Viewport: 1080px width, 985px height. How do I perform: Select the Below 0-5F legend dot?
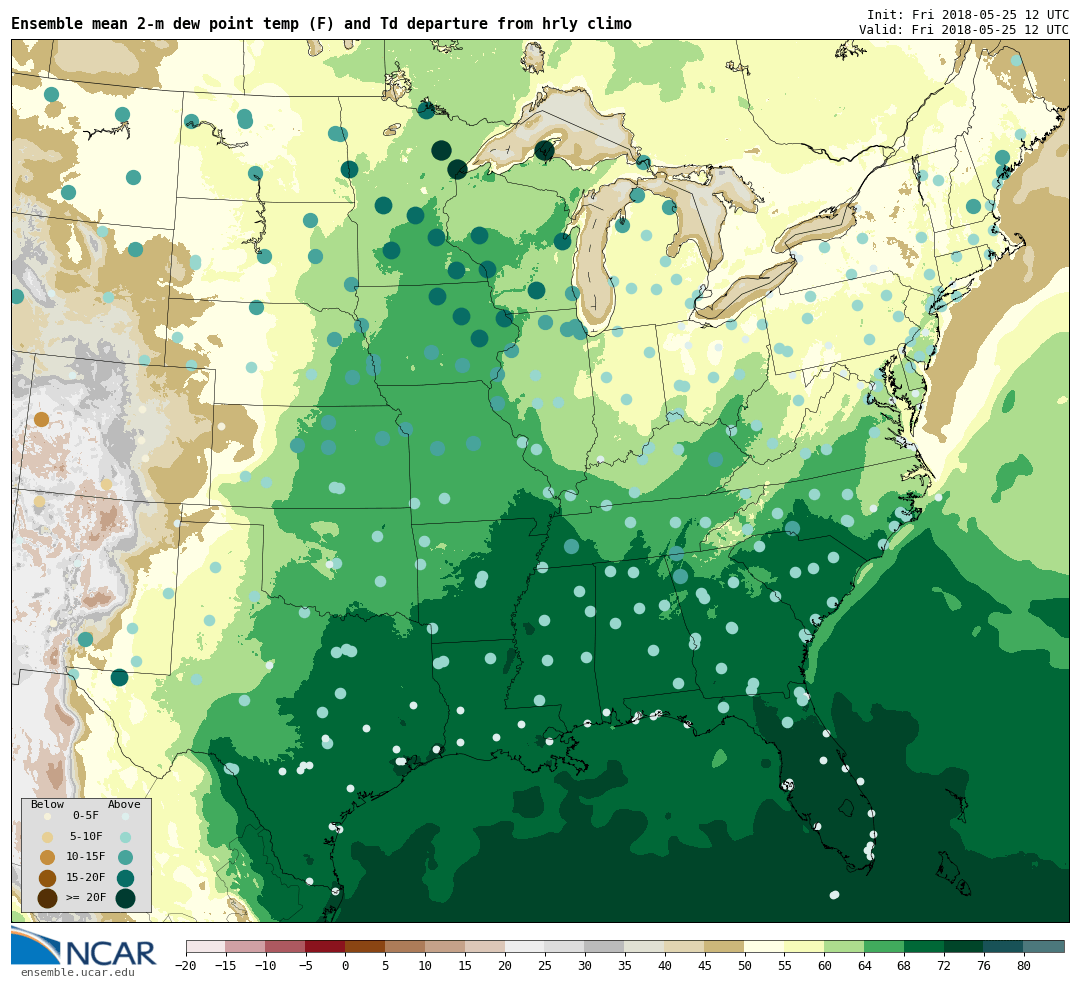47,816
